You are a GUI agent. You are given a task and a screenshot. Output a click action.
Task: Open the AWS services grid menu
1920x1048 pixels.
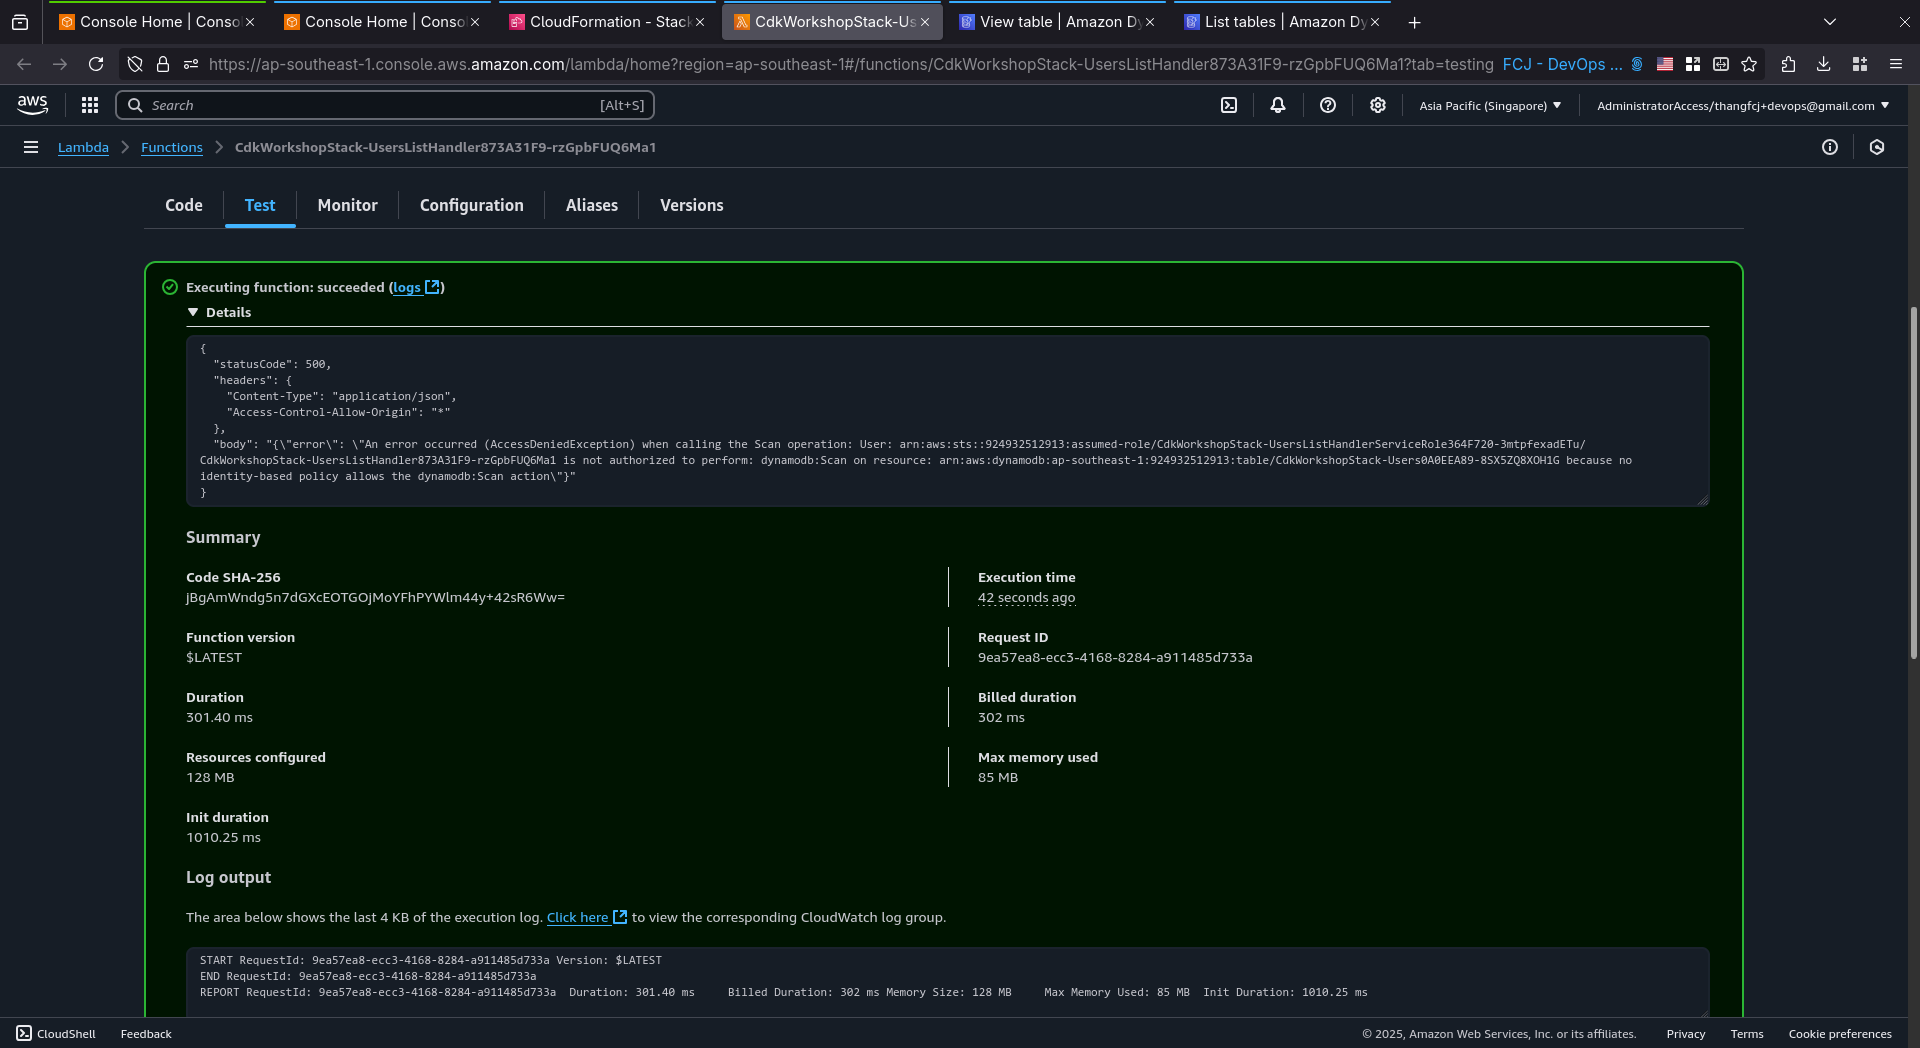pos(90,105)
